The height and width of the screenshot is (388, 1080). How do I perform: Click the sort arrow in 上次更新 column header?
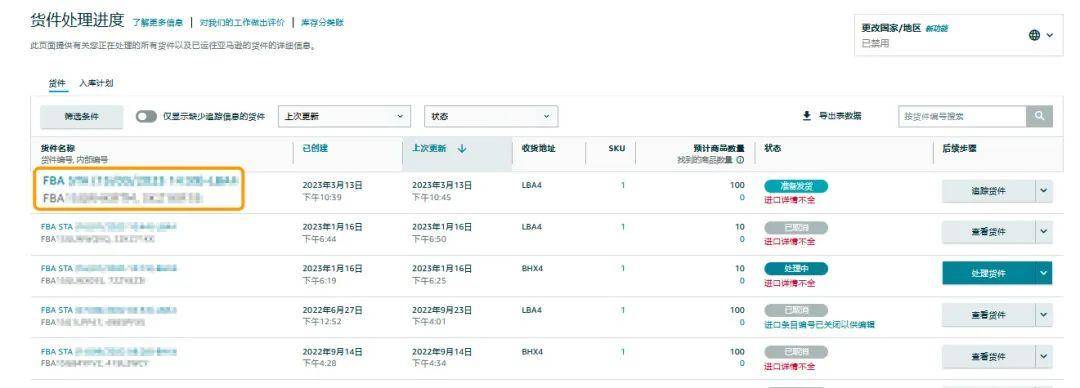(461, 148)
